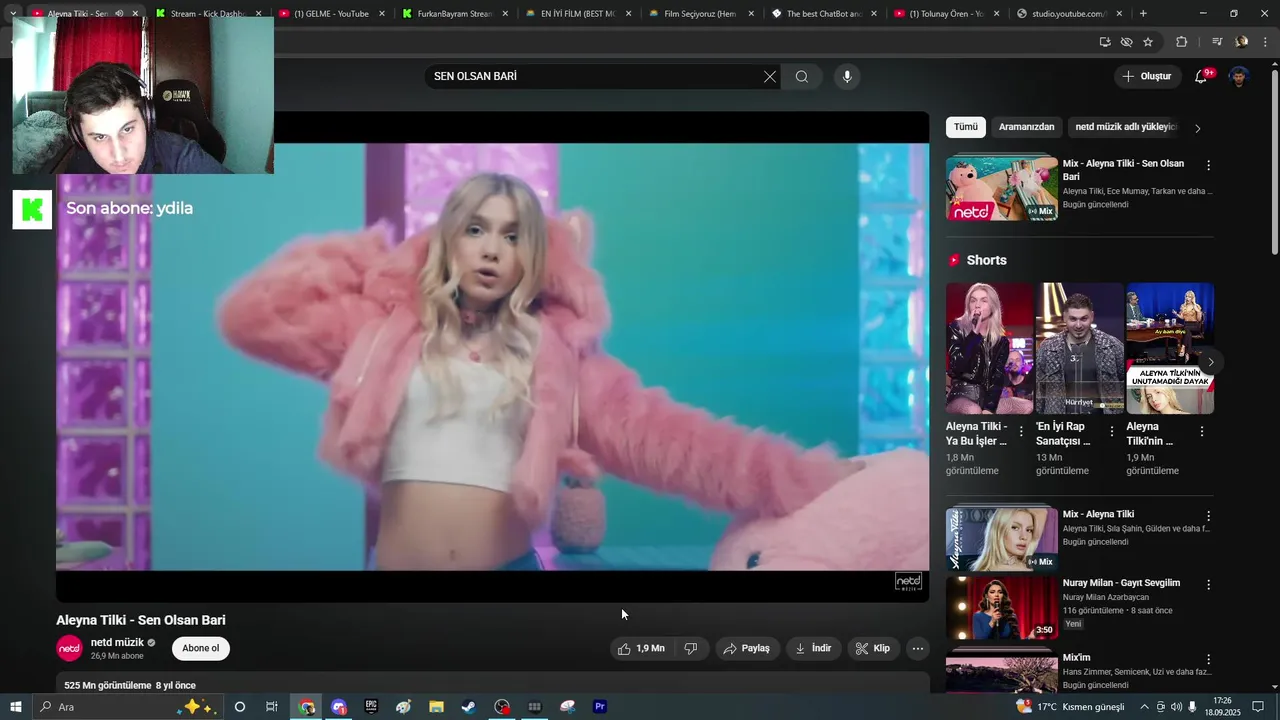
Task: Open the 17°C Kısmen güneşli weather widget
Action: click(1071, 707)
